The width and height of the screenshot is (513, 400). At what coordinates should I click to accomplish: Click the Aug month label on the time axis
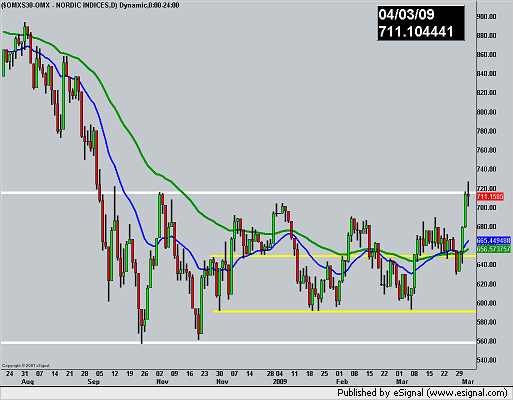click(x=27, y=381)
